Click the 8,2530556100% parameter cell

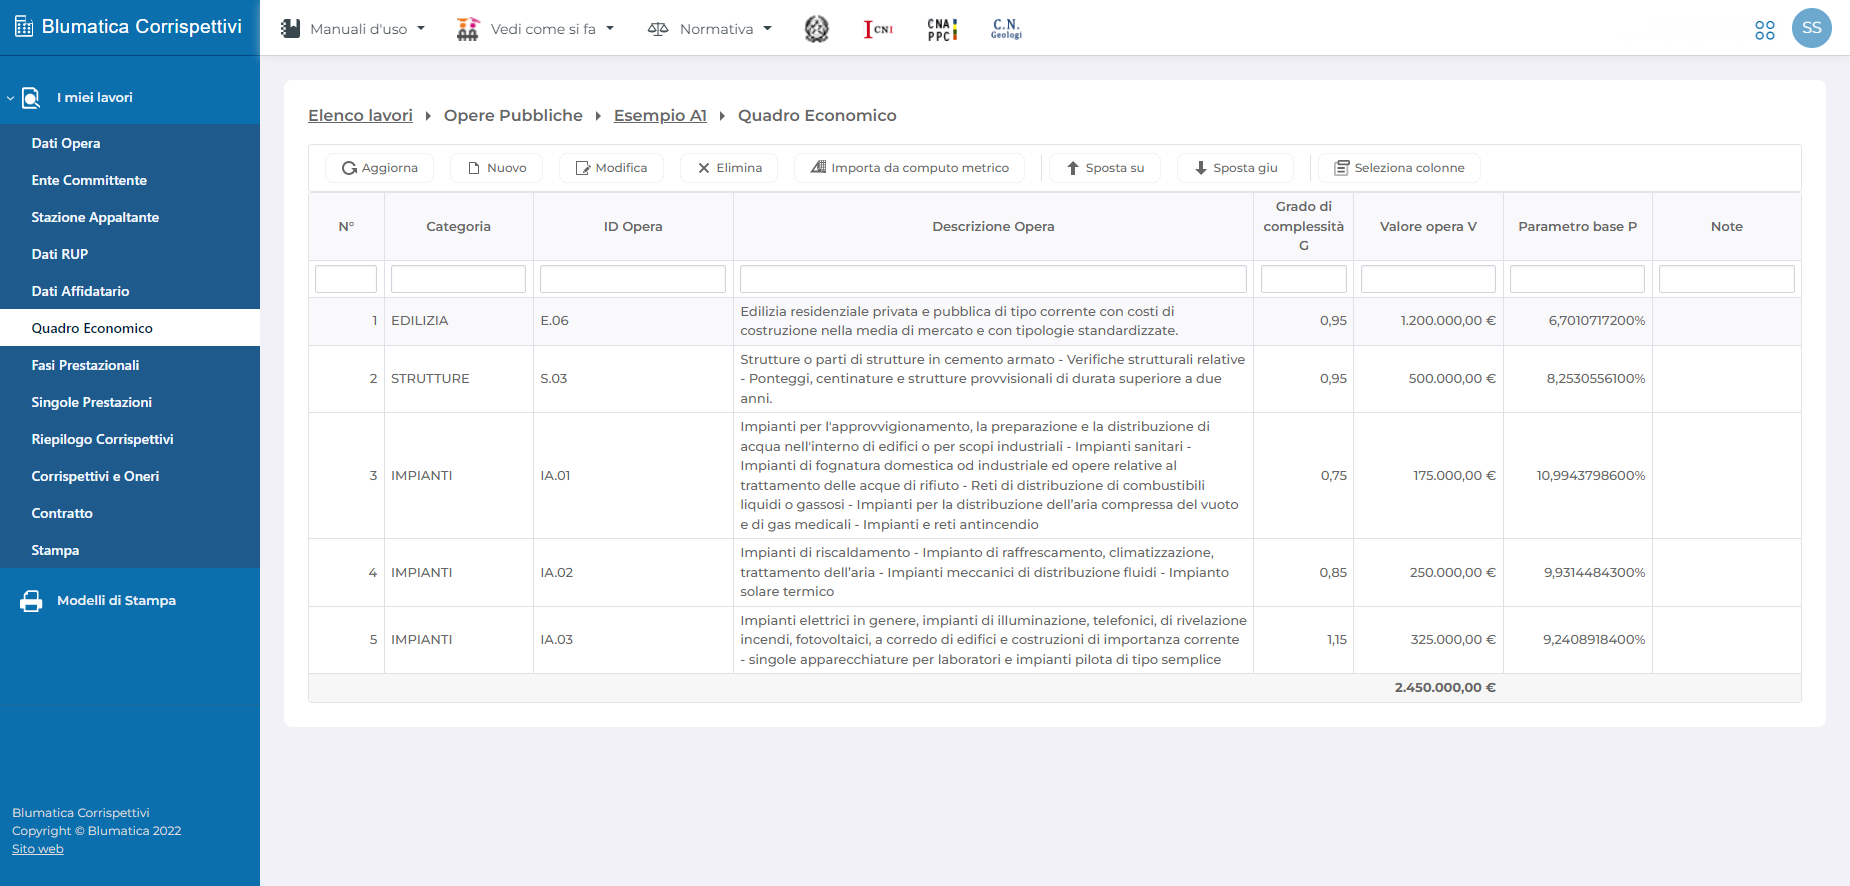pos(1577,379)
